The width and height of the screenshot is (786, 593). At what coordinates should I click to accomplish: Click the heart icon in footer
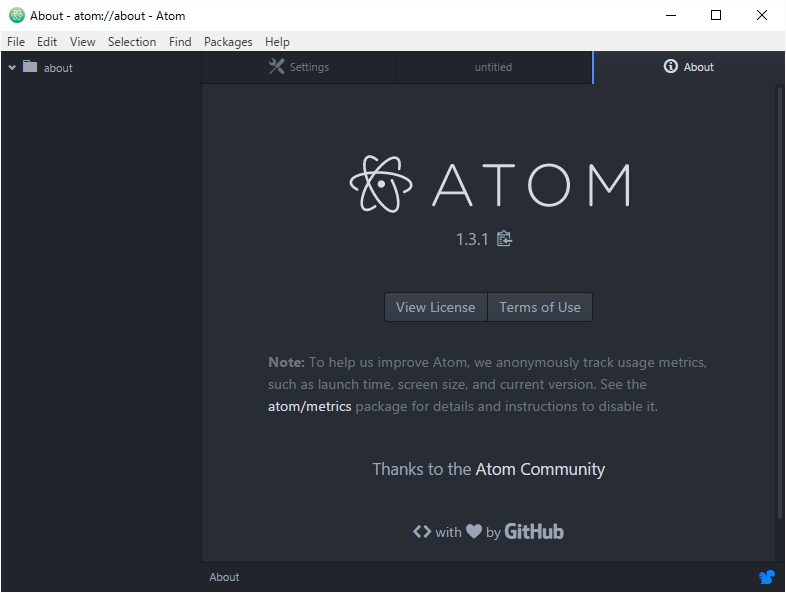click(x=474, y=531)
